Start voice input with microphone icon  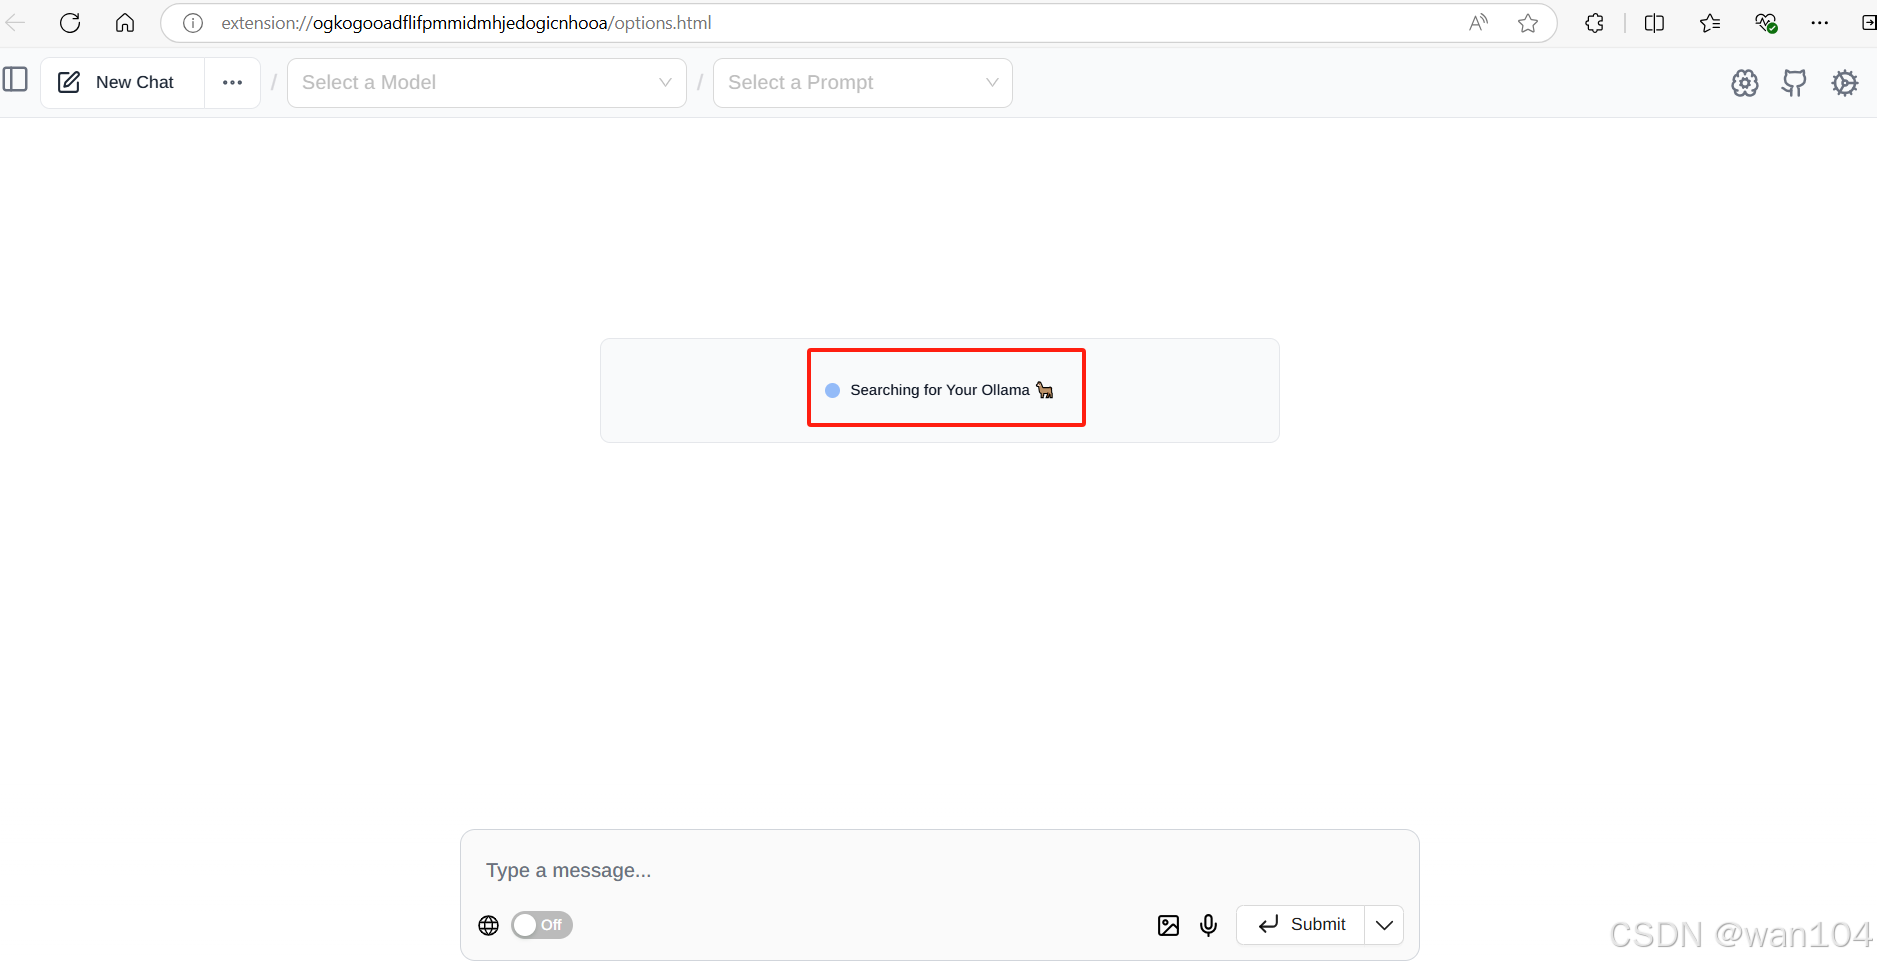pos(1209,925)
